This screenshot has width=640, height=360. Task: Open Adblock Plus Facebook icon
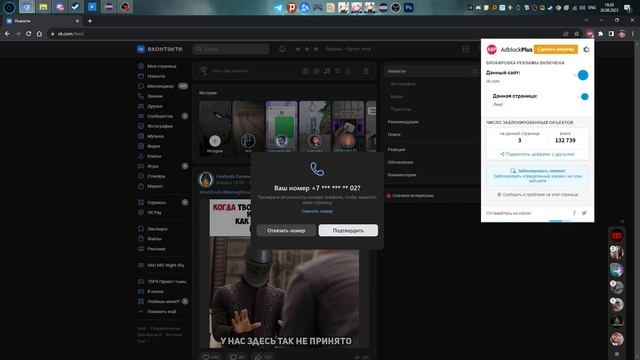tap(574, 213)
